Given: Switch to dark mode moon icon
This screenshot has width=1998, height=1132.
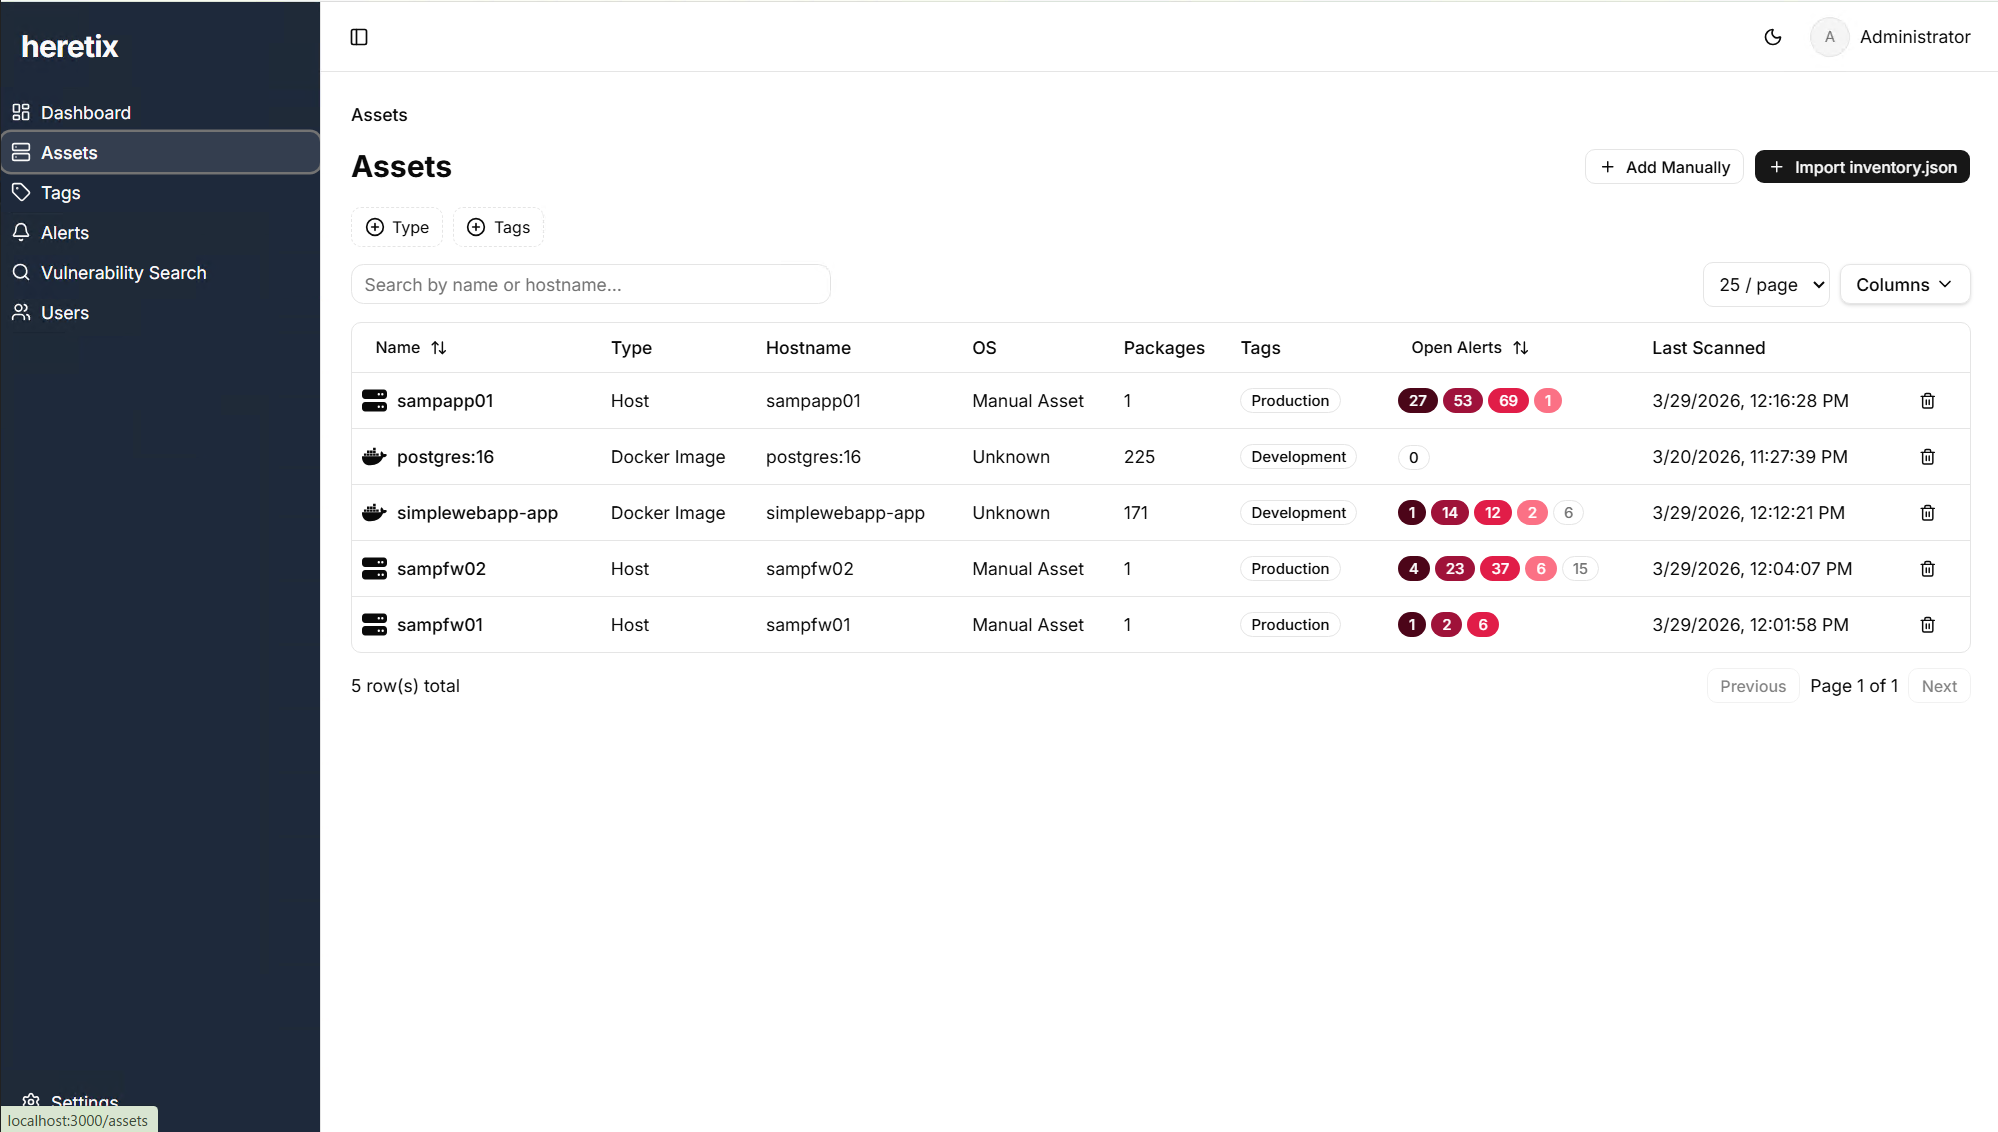Looking at the screenshot, I should [1772, 37].
